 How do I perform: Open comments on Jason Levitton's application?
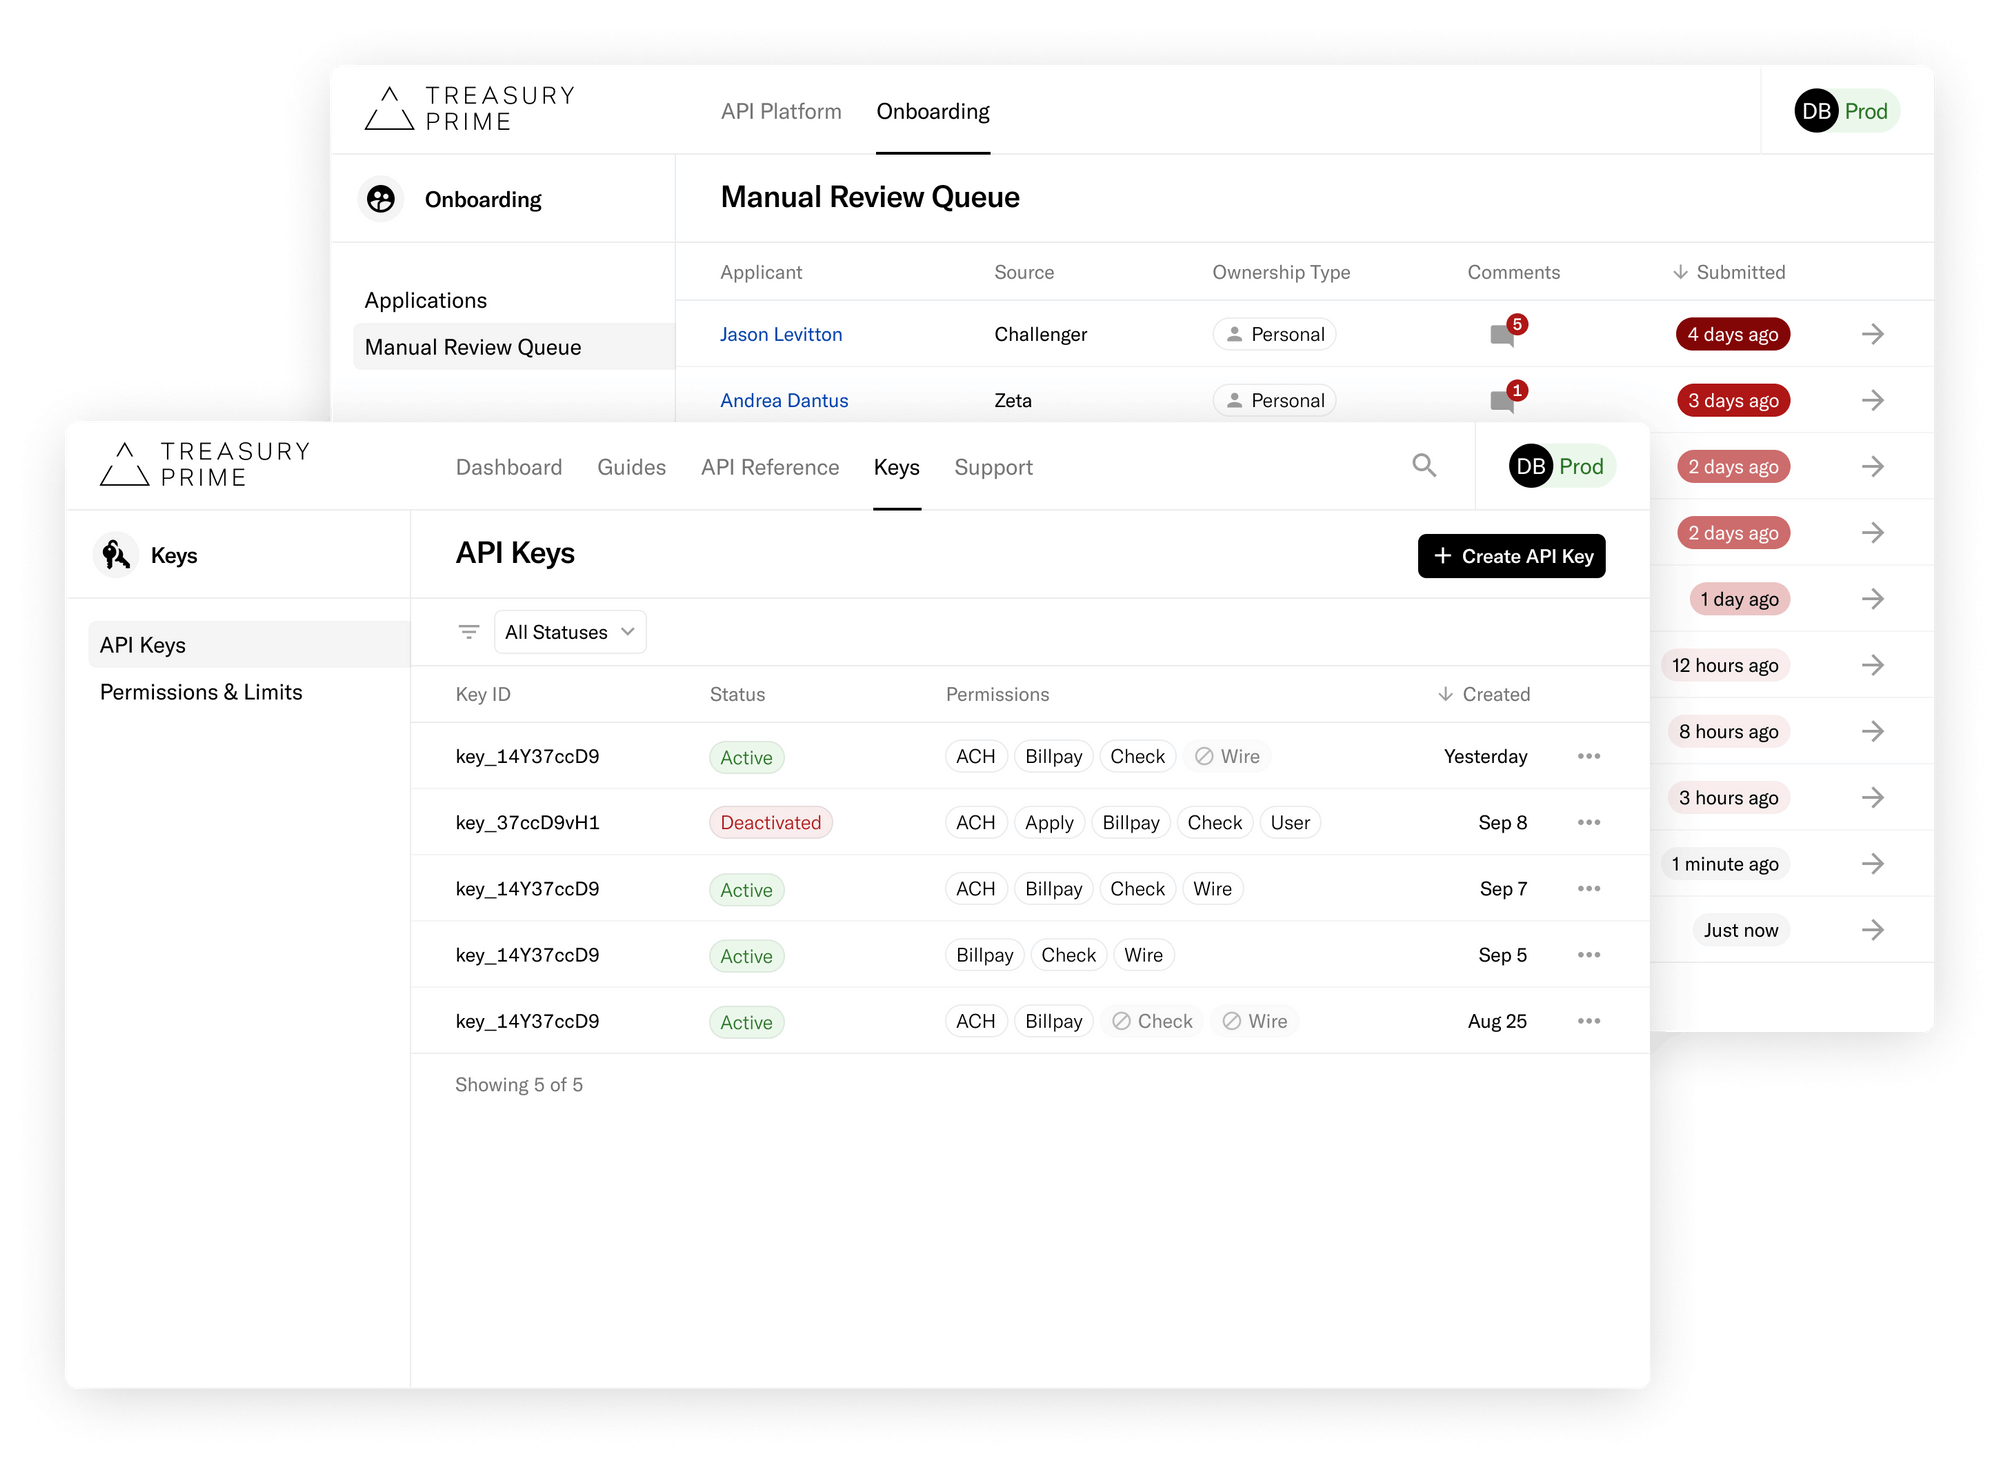[1503, 334]
